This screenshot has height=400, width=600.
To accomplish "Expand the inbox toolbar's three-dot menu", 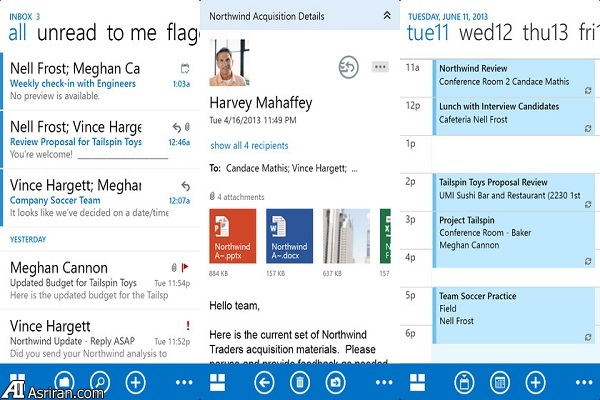I will pyautogui.click(x=184, y=382).
